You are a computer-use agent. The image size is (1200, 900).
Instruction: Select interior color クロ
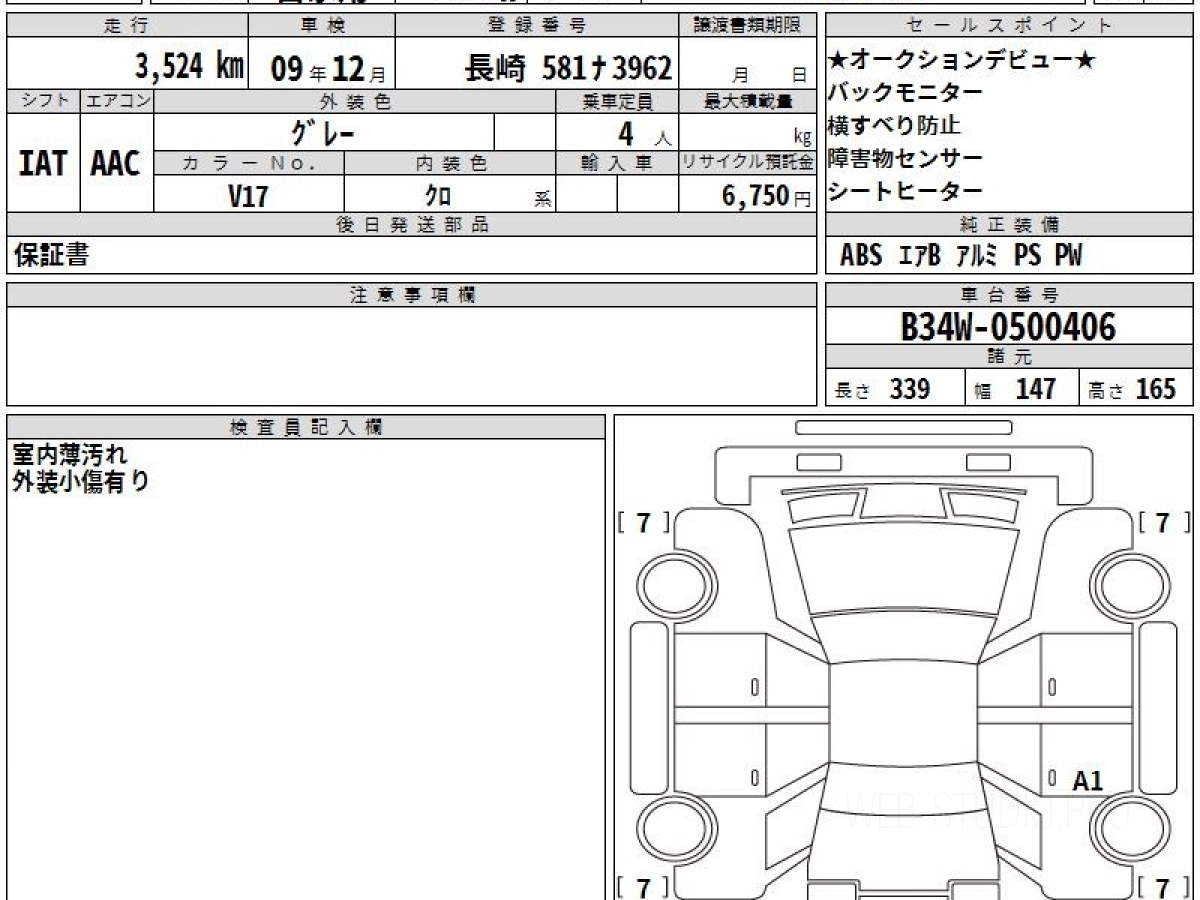(438, 196)
